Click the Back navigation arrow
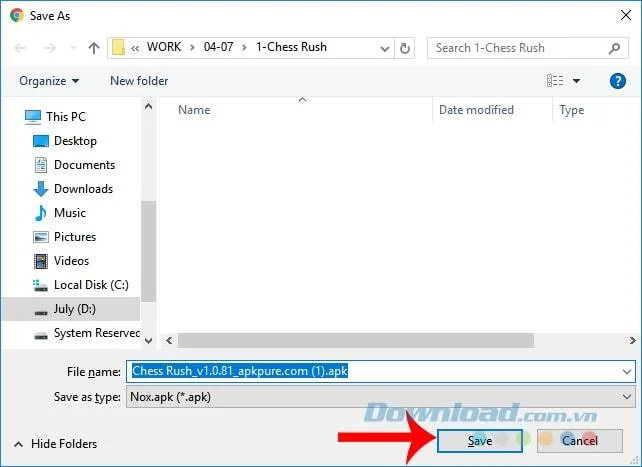 coord(20,48)
